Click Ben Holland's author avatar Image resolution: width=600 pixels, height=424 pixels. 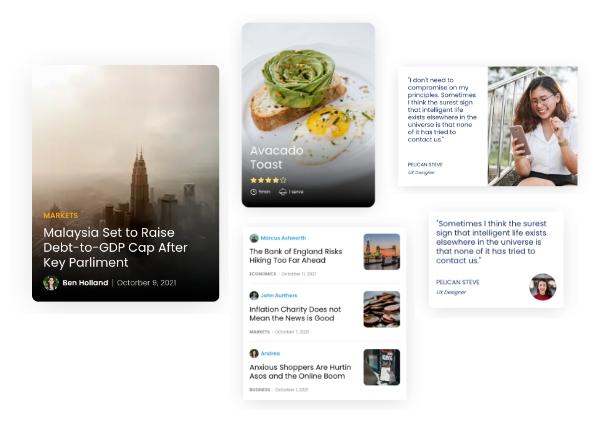click(51, 283)
